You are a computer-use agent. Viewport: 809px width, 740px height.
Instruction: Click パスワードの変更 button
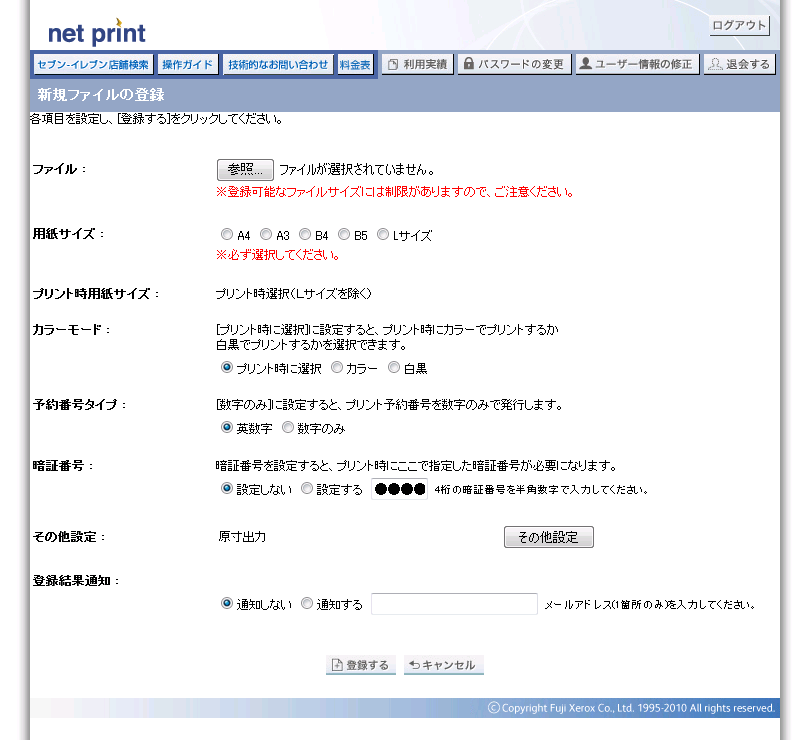tap(514, 65)
